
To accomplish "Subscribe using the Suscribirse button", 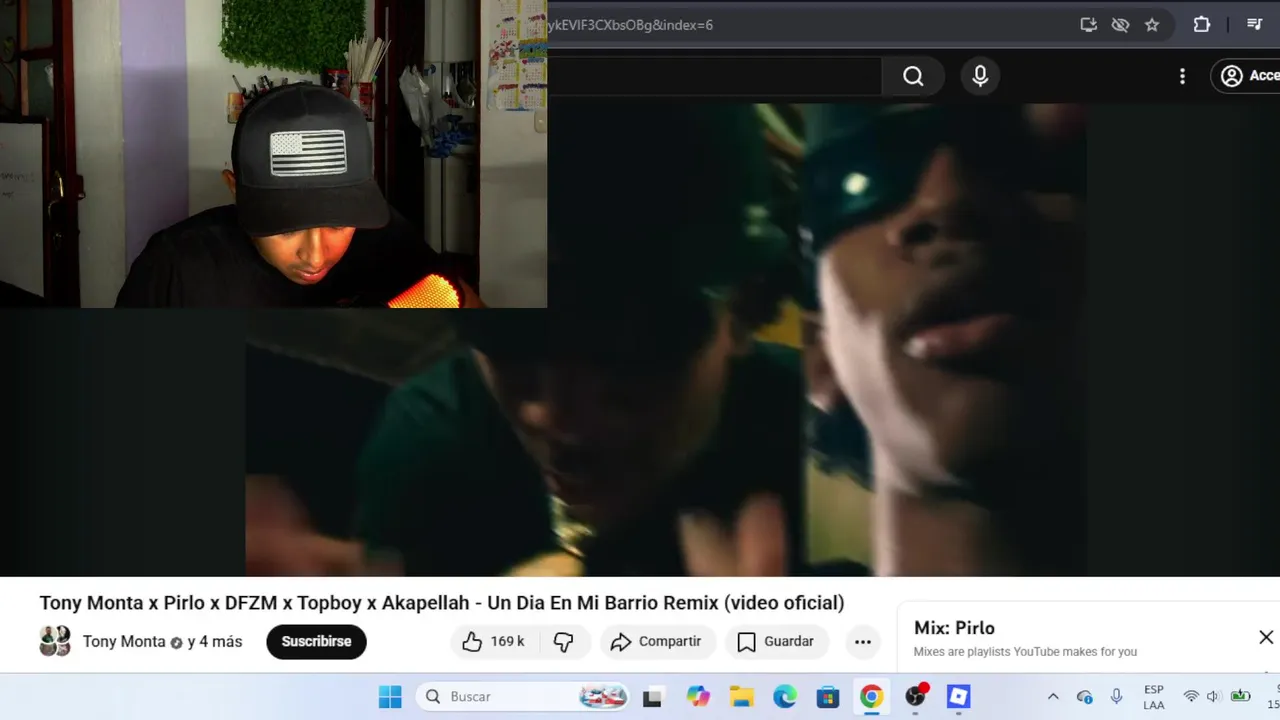I will (x=316, y=641).
